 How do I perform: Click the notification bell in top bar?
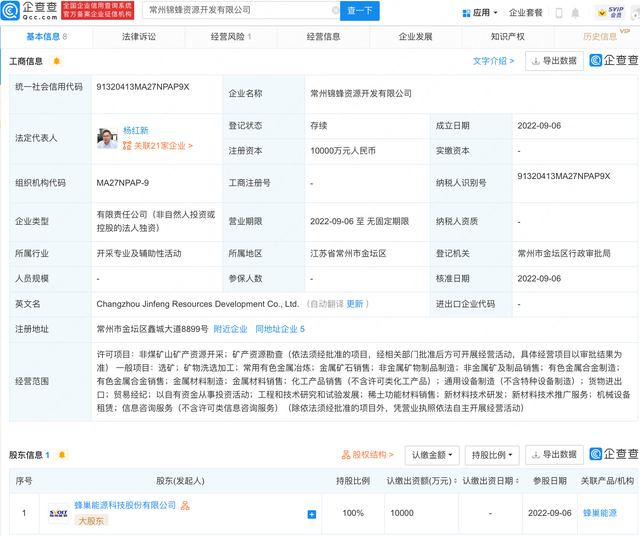(x=575, y=13)
